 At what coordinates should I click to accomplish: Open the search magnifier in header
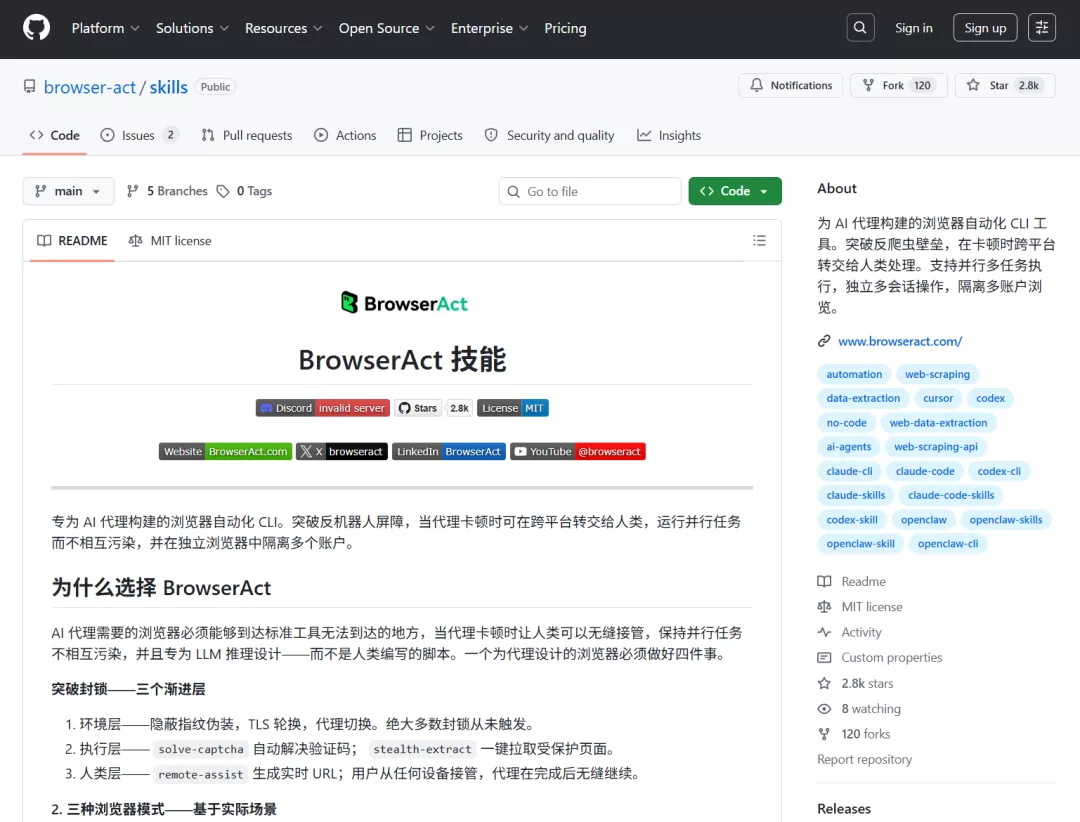860,28
